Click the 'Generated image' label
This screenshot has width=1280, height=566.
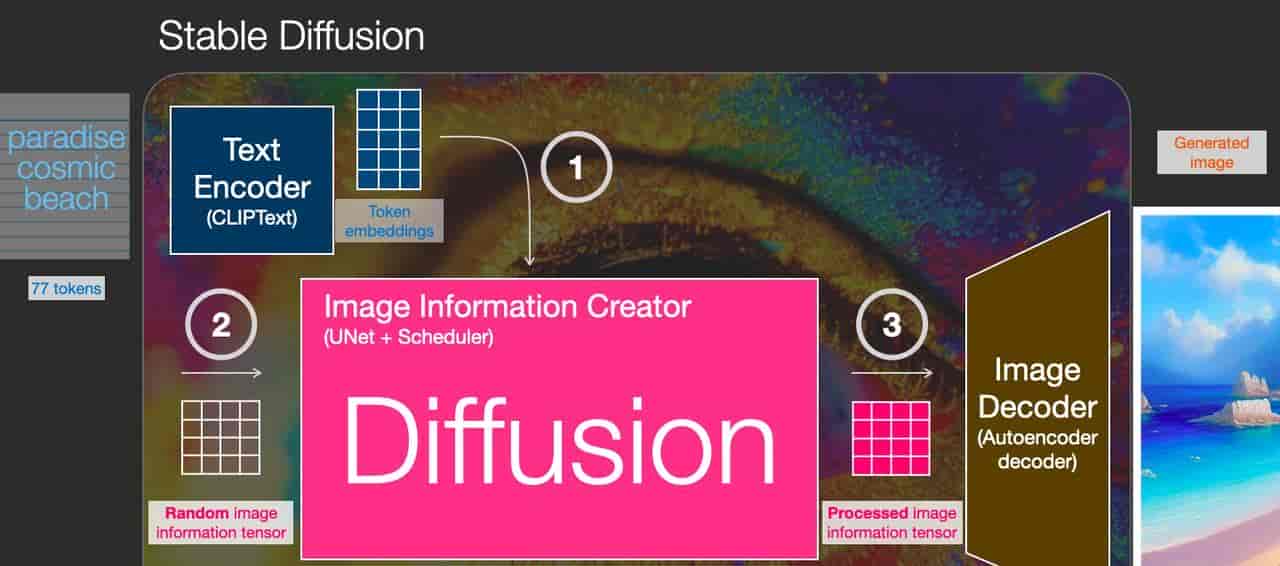[1211, 152]
